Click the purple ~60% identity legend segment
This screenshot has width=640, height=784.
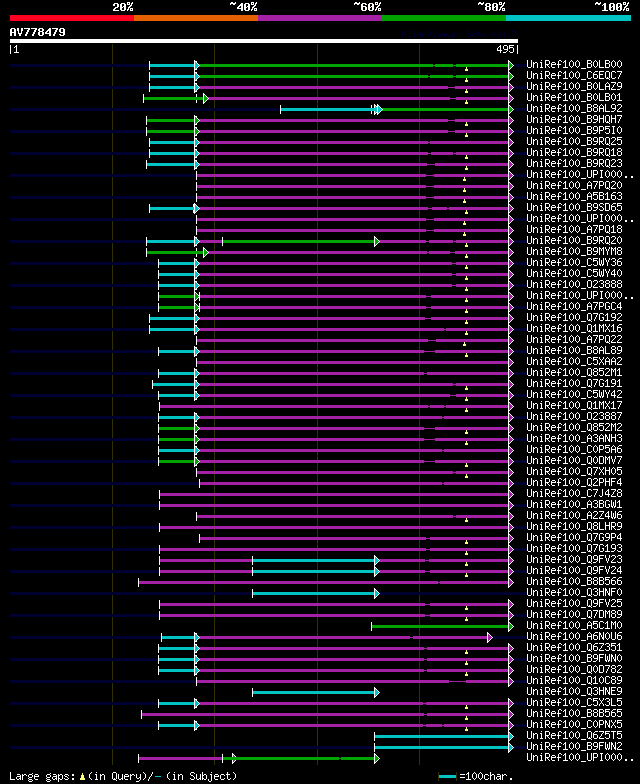320,18
